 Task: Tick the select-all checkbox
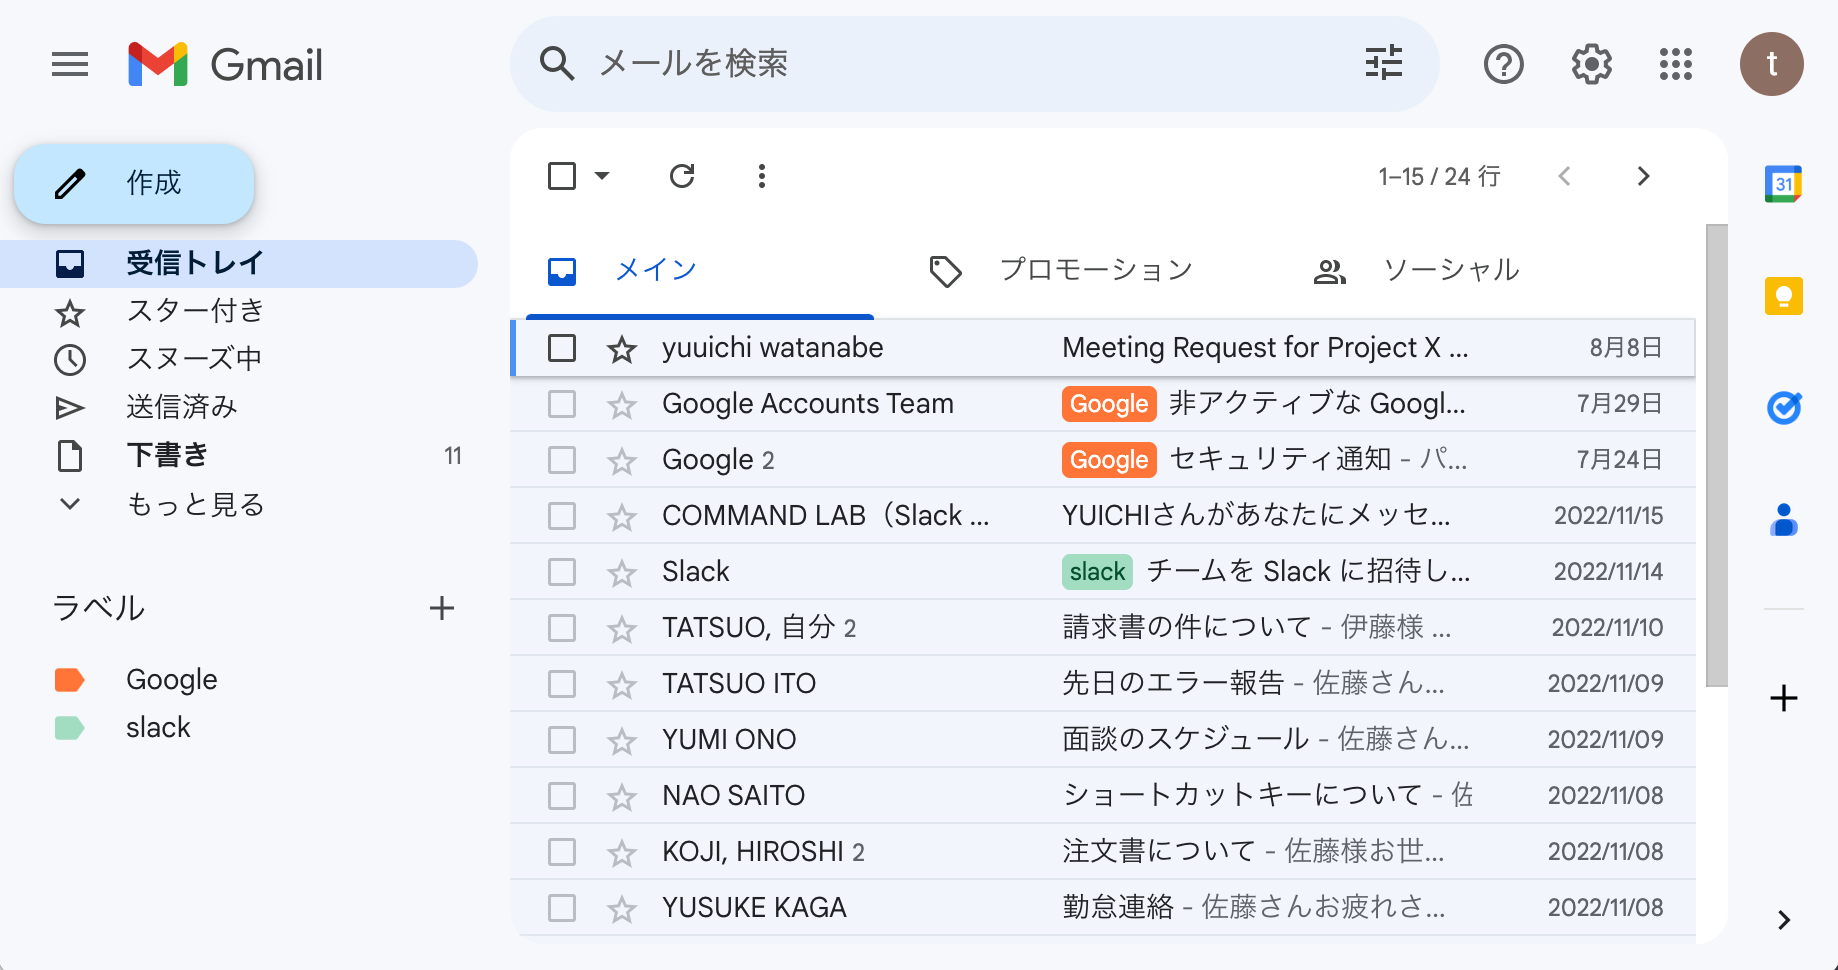(x=562, y=176)
